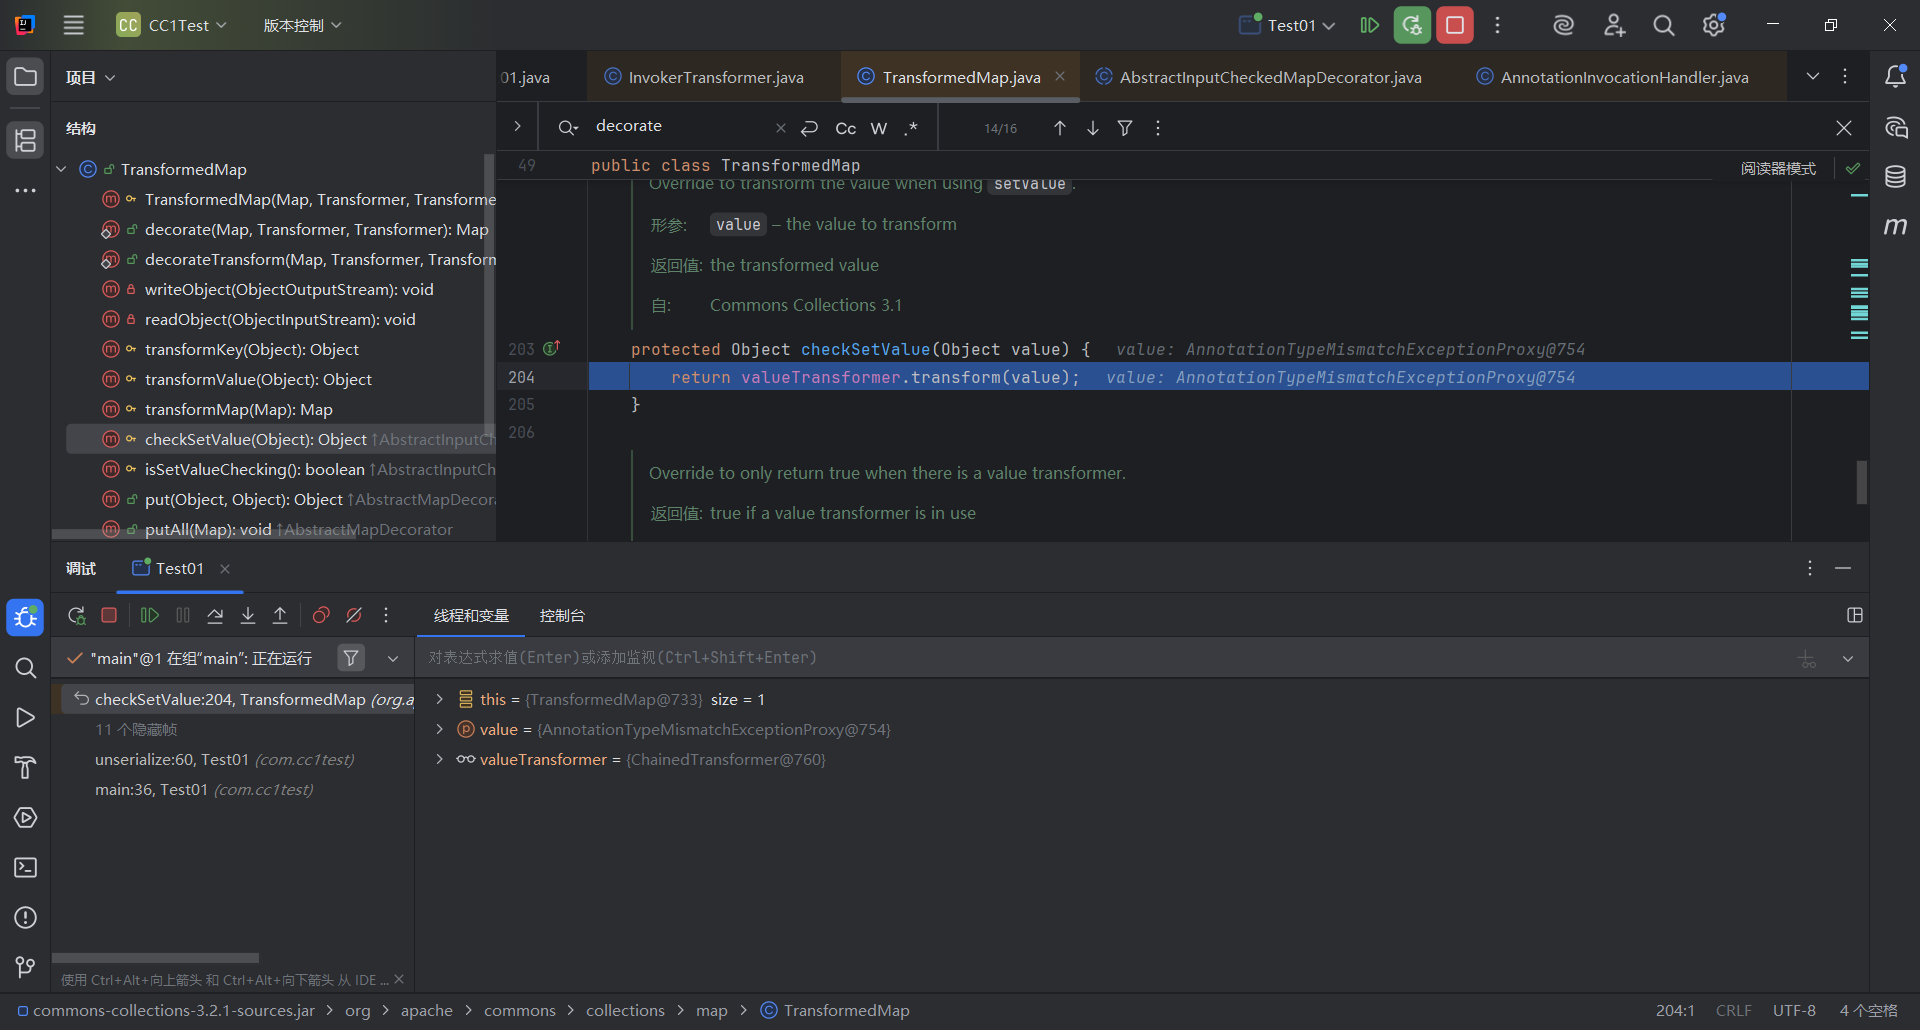Go to next search occurrence
This screenshot has width=1920, height=1030.
click(x=1093, y=128)
